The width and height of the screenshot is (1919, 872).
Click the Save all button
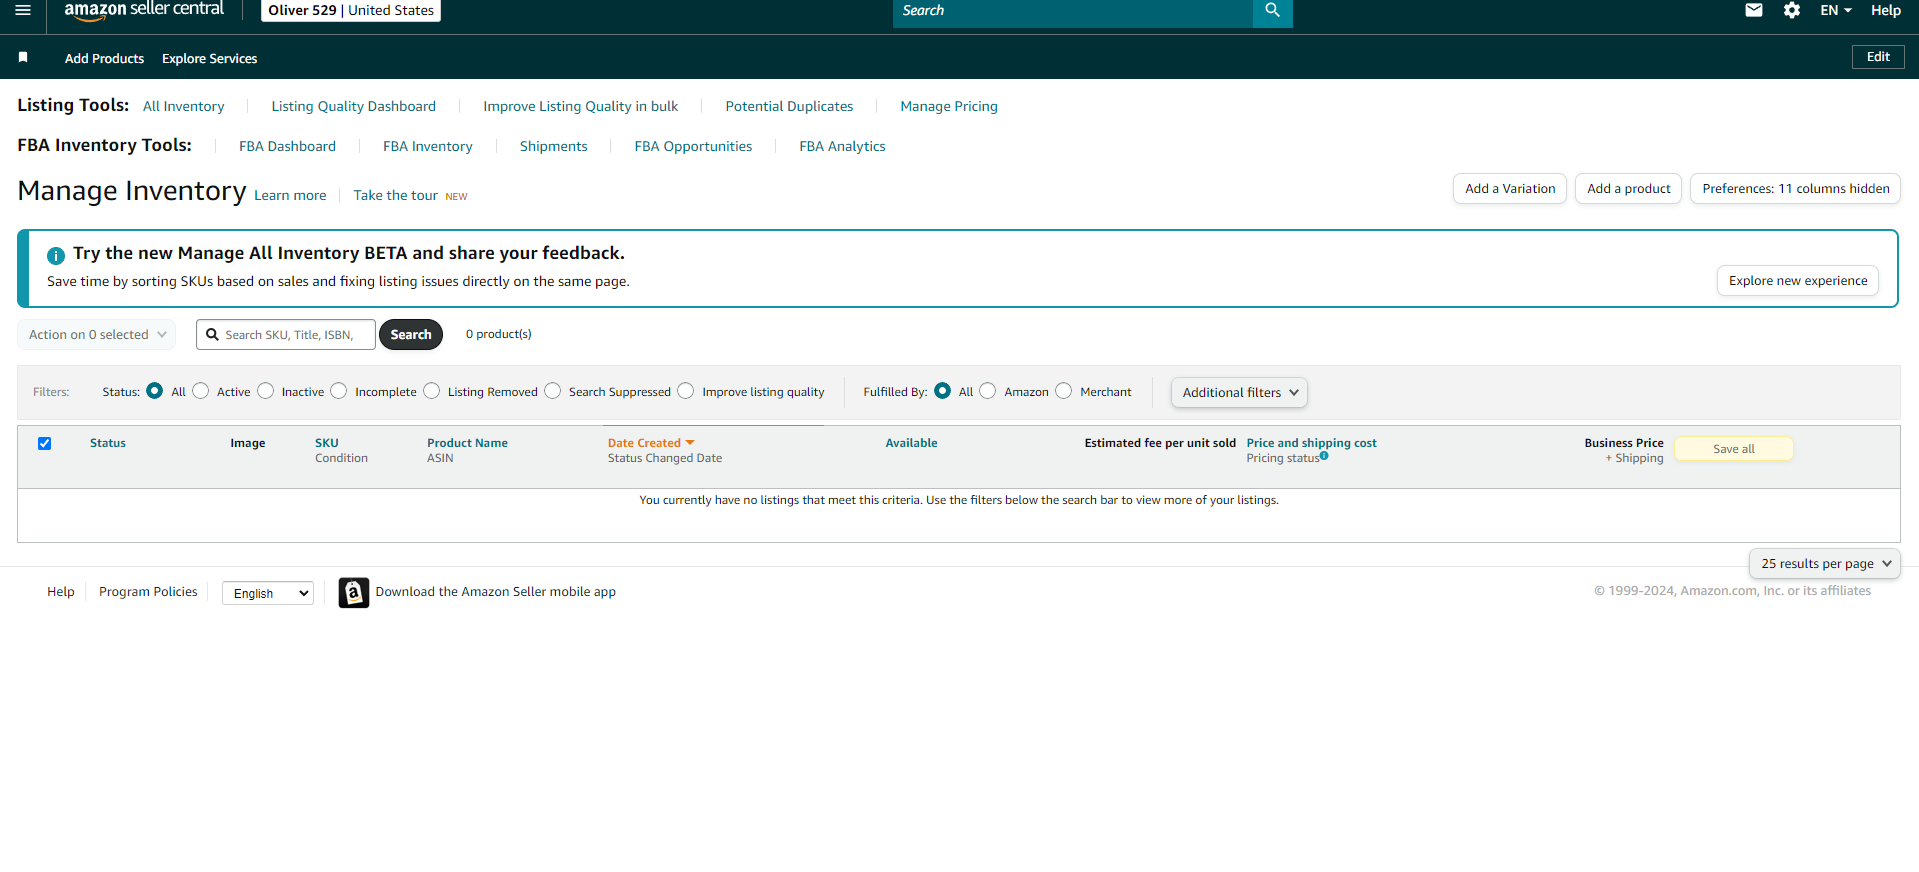click(x=1734, y=449)
